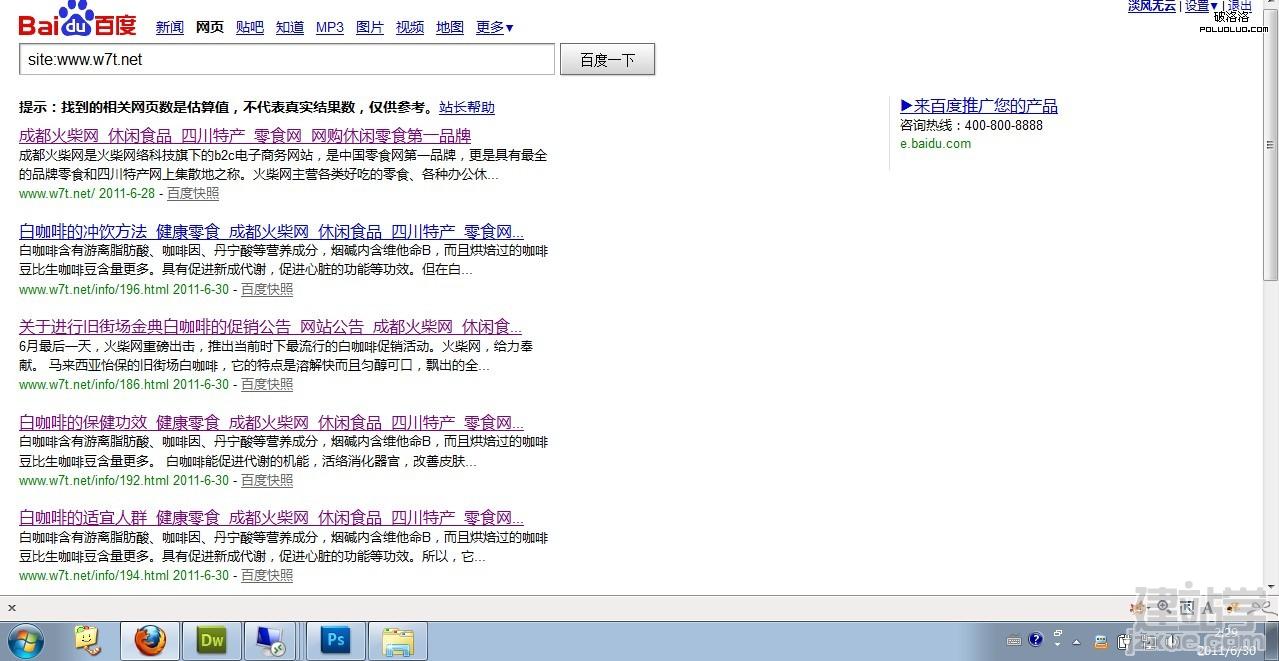Open the 图片 images tab
This screenshot has width=1279, height=661.
pyautogui.click(x=370, y=28)
